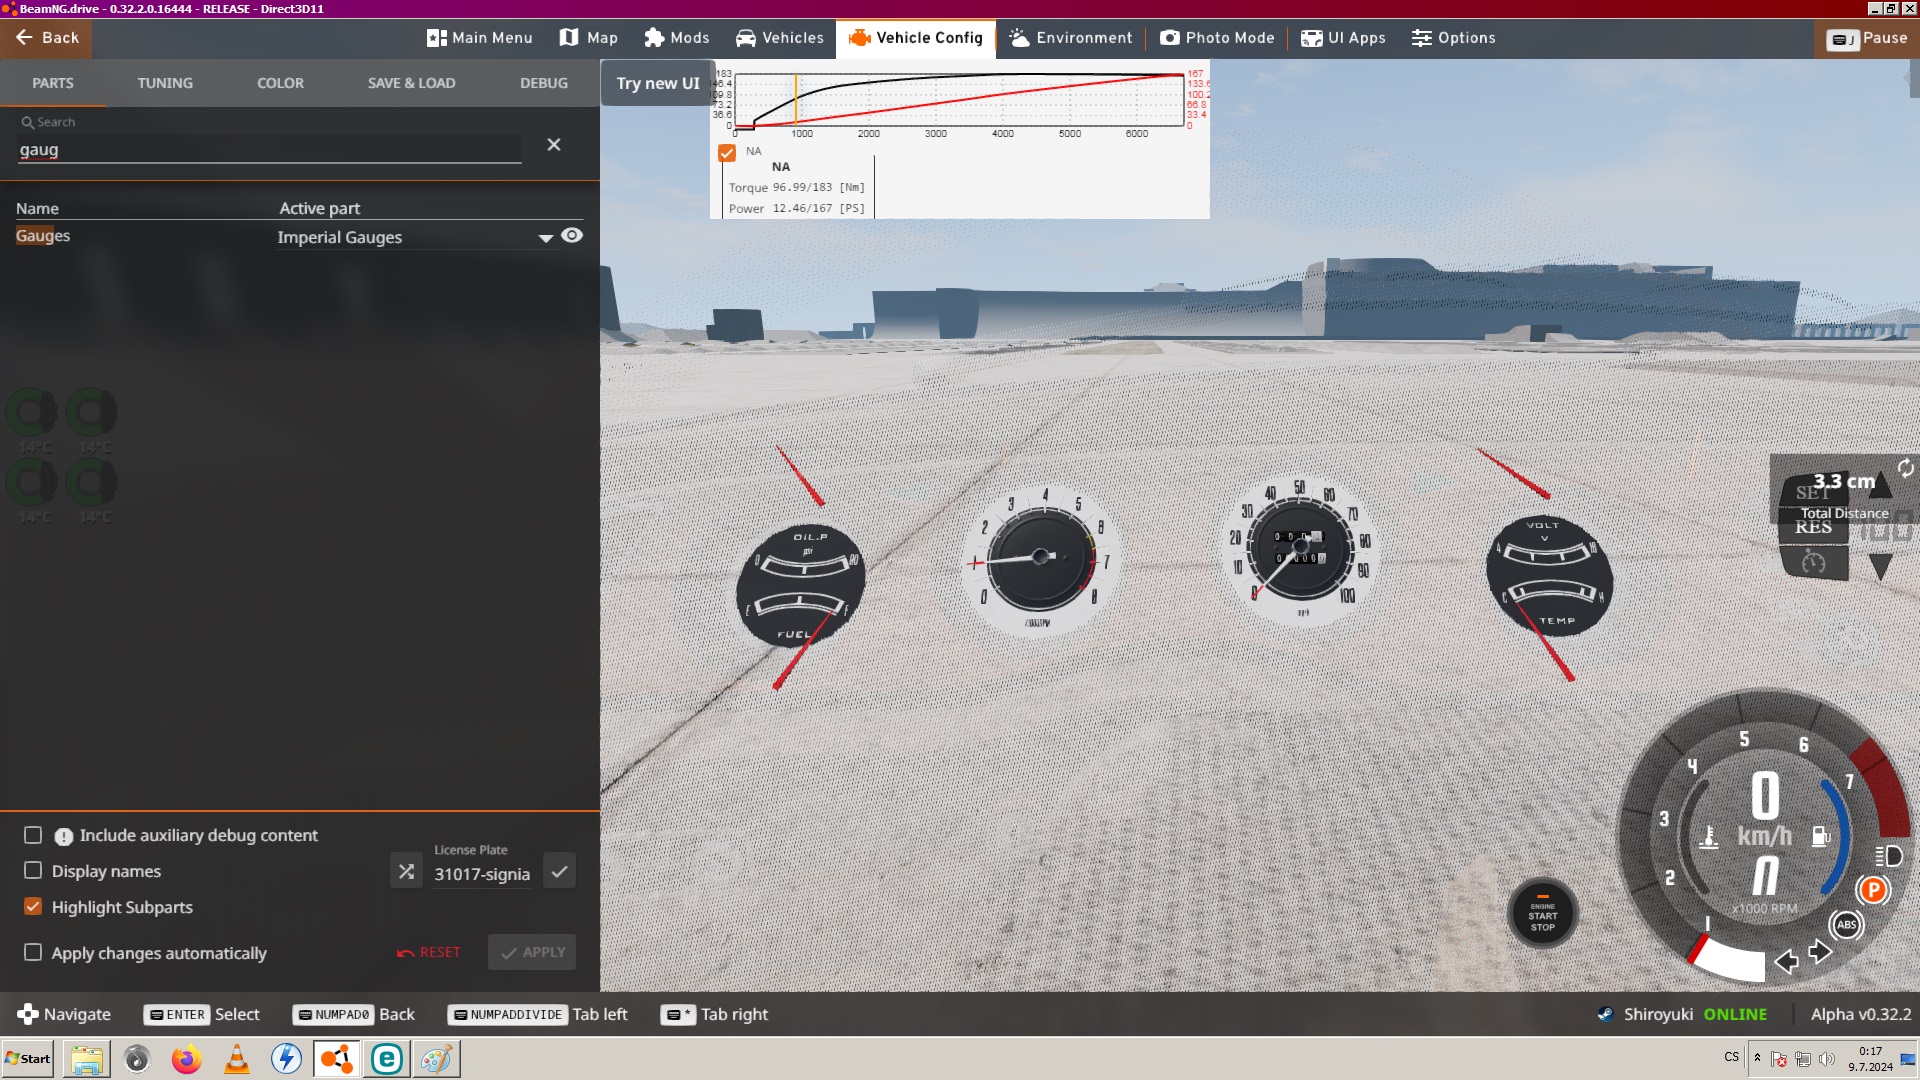Open the SAVE & LOAD tab
The width and height of the screenshot is (1920, 1080).
[411, 83]
